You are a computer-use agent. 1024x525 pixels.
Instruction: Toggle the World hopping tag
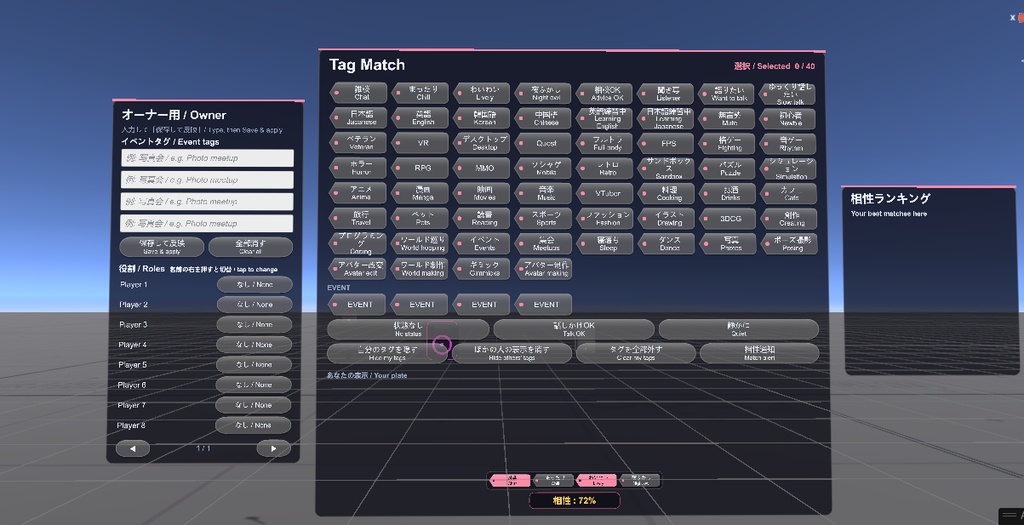[x=420, y=244]
